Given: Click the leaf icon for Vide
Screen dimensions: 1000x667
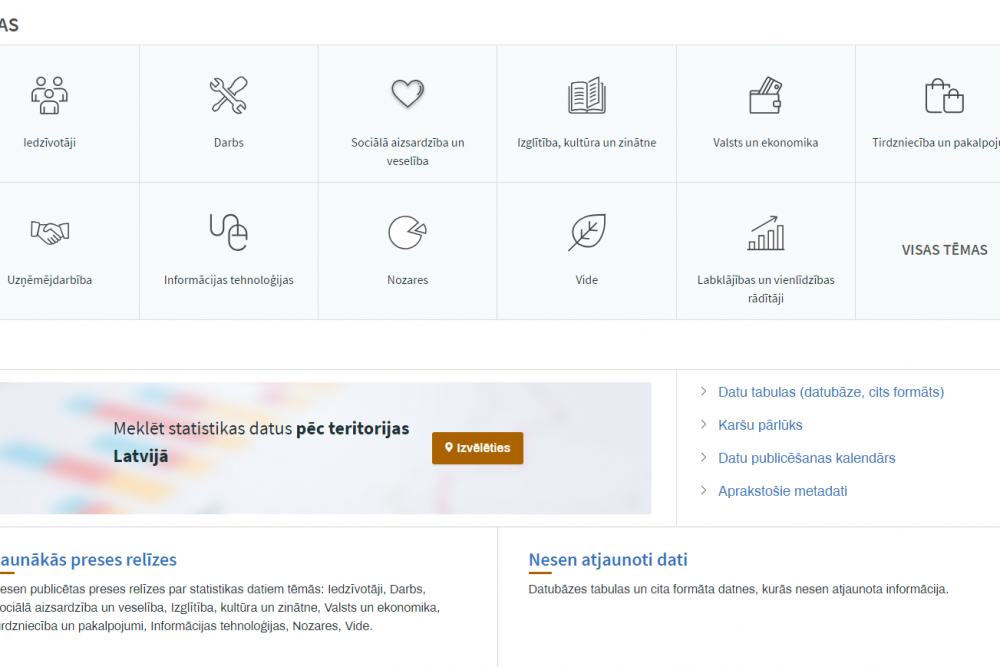Looking at the screenshot, I should pos(587,232).
